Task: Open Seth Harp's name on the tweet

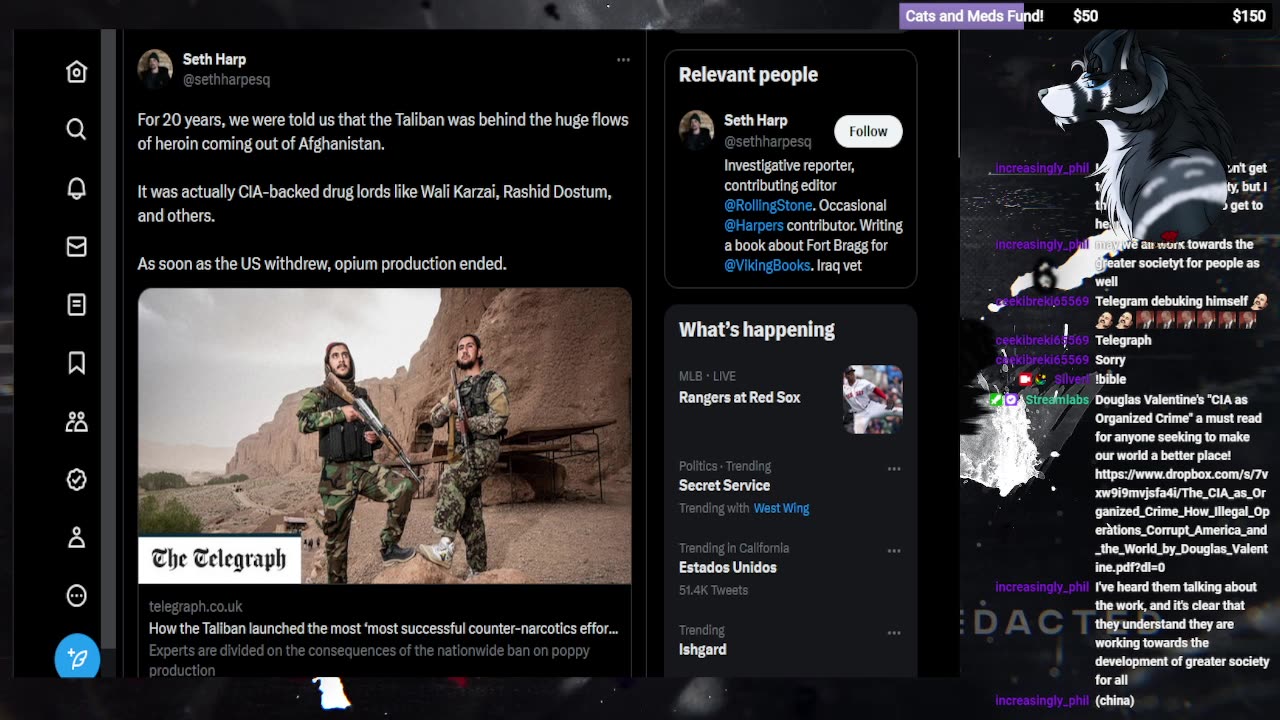Action: click(x=214, y=59)
